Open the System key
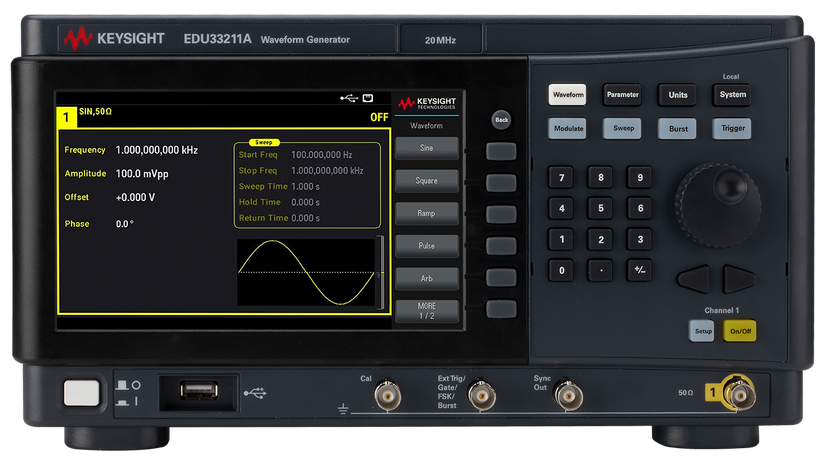This screenshot has height=463, width=832. coord(732,94)
